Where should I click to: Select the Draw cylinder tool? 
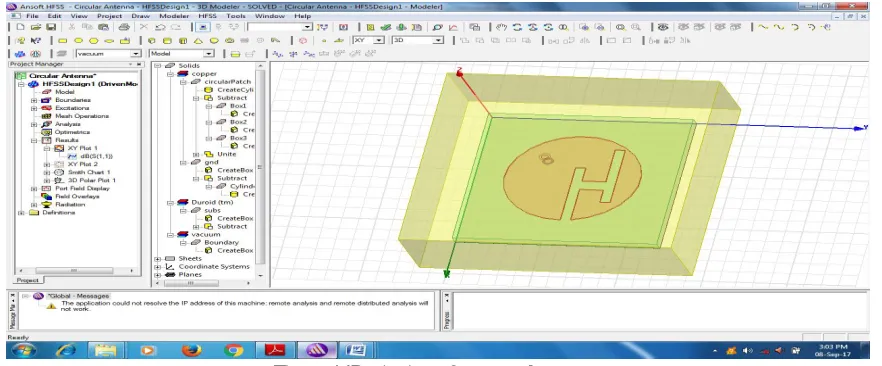167,40
